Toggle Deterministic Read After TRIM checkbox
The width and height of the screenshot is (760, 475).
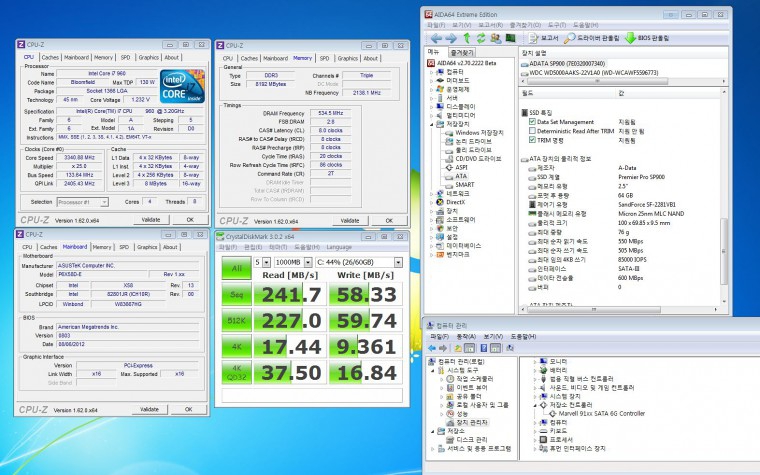pos(532,131)
